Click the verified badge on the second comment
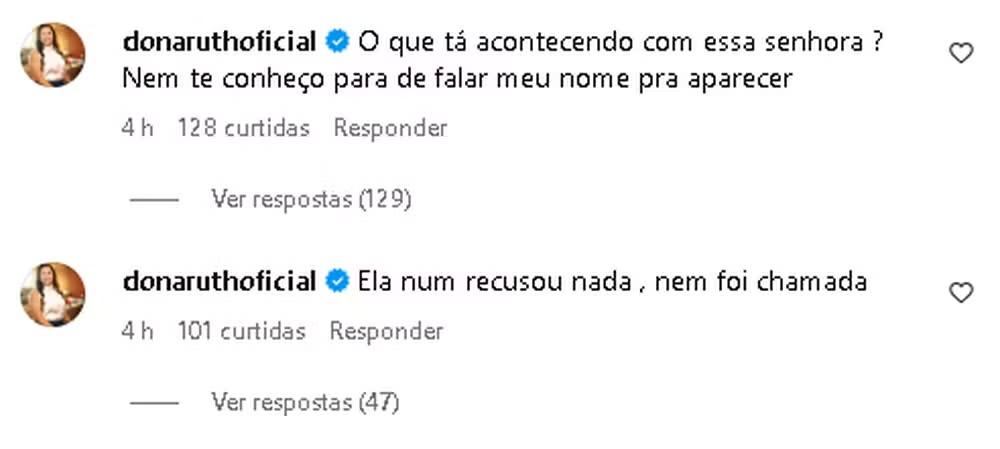This screenshot has height=449, width=1000. point(337,281)
